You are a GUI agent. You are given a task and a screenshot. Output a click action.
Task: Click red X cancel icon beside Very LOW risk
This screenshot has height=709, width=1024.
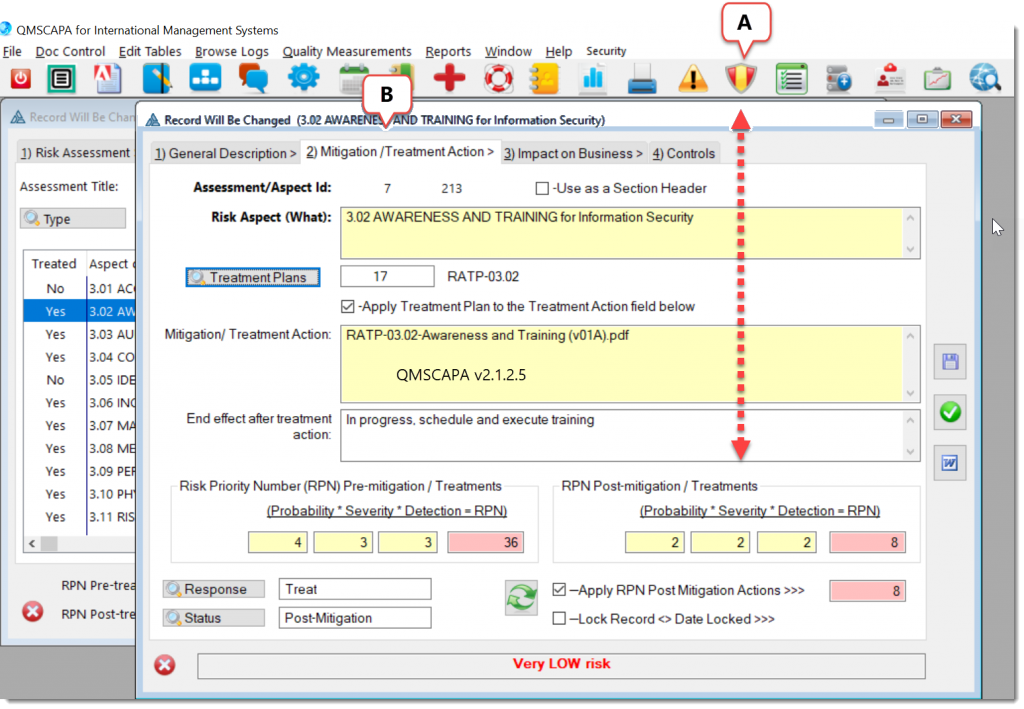(x=165, y=665)
